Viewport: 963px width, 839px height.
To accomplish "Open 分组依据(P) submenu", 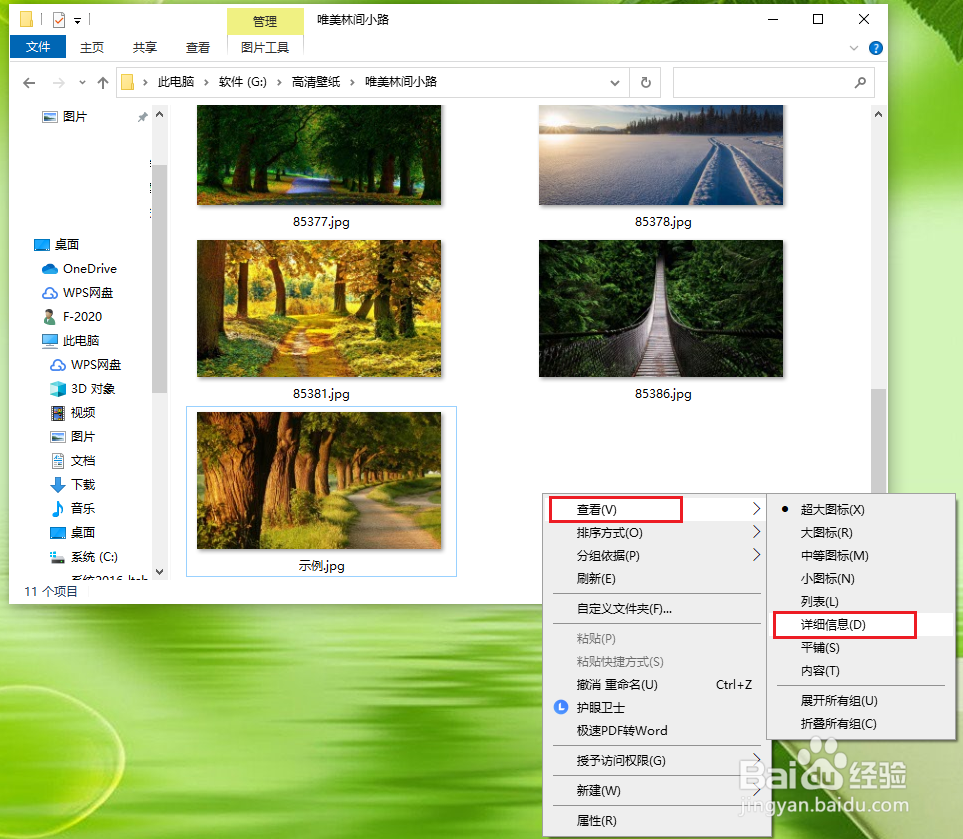I will click(657, 556).
